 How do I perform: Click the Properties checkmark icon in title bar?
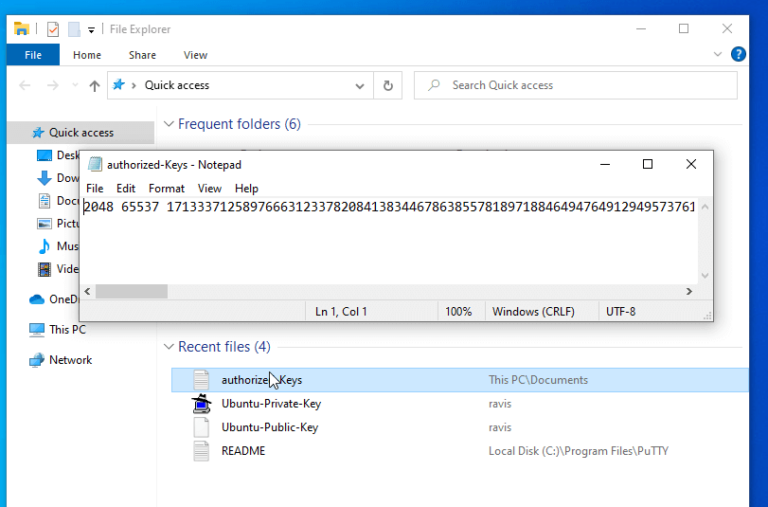point(53,29)
